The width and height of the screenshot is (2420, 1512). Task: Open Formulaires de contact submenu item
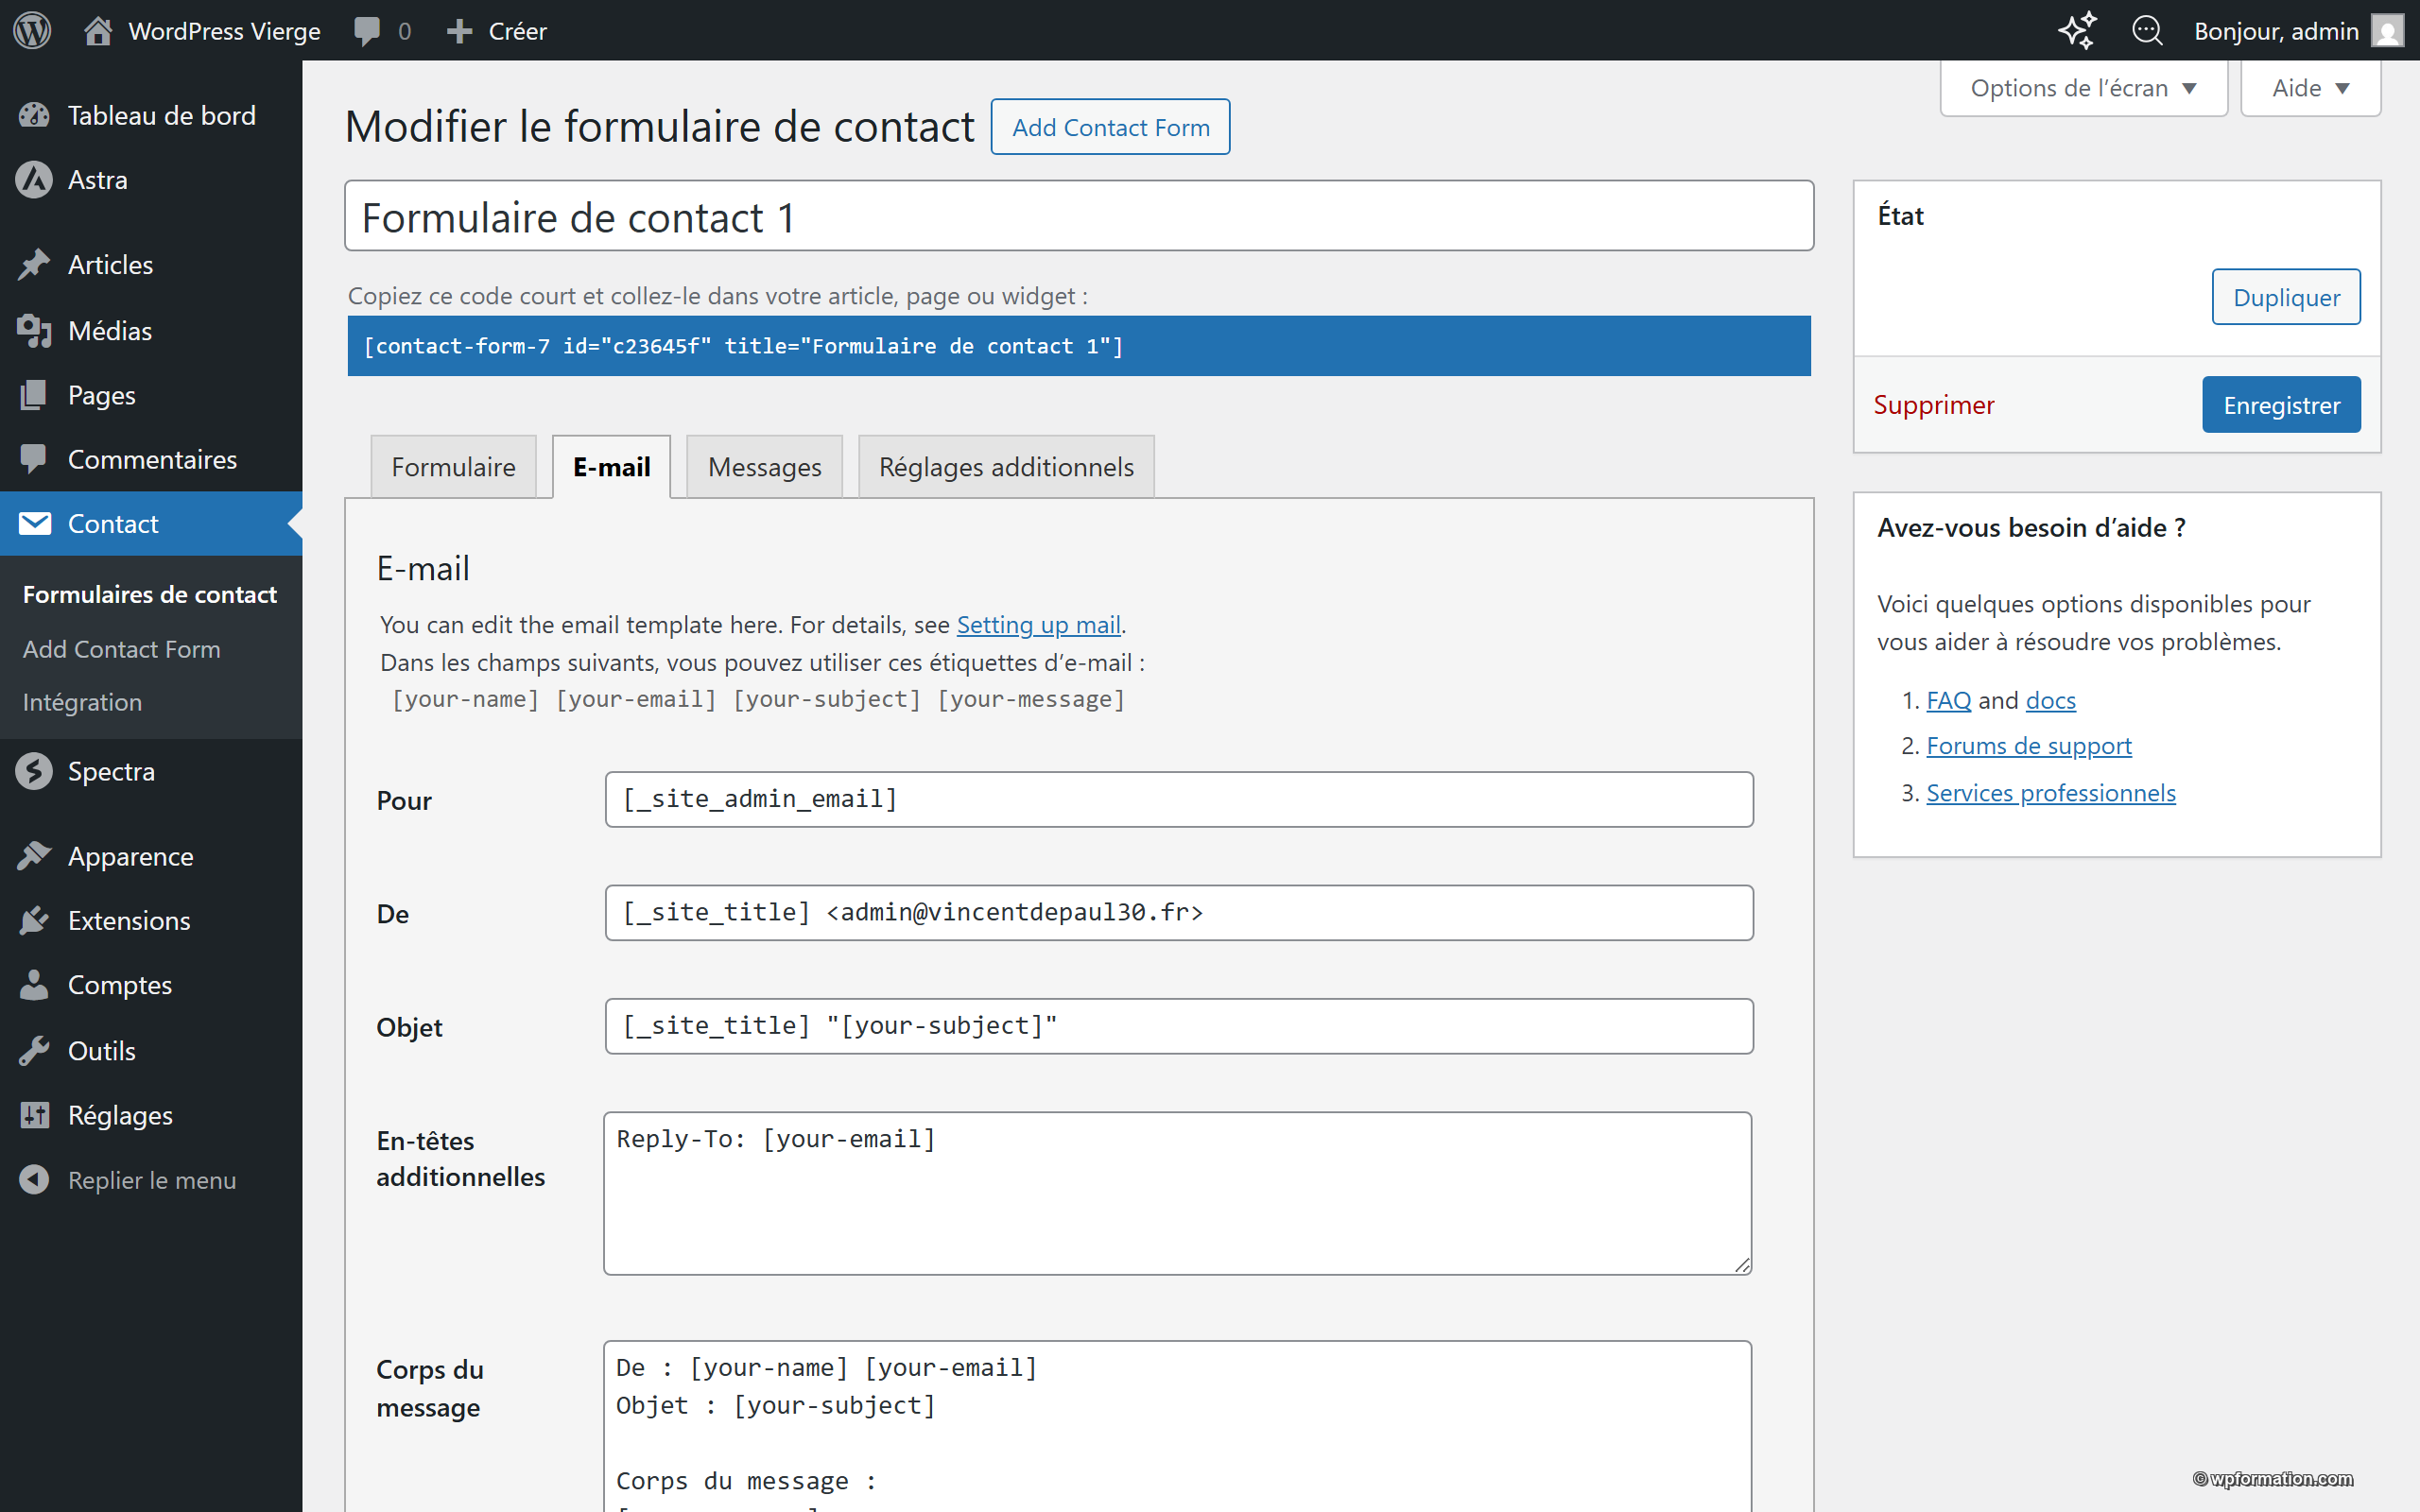click(x=150, y=594)
